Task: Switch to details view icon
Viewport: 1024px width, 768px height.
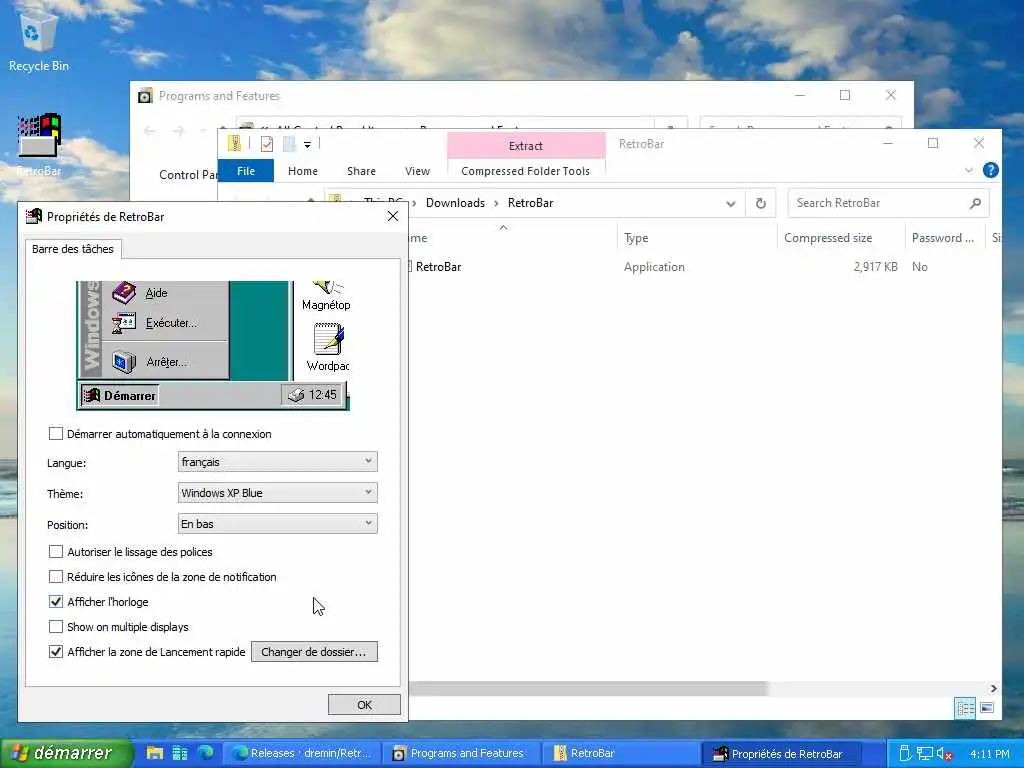Action: coord(965,708)
